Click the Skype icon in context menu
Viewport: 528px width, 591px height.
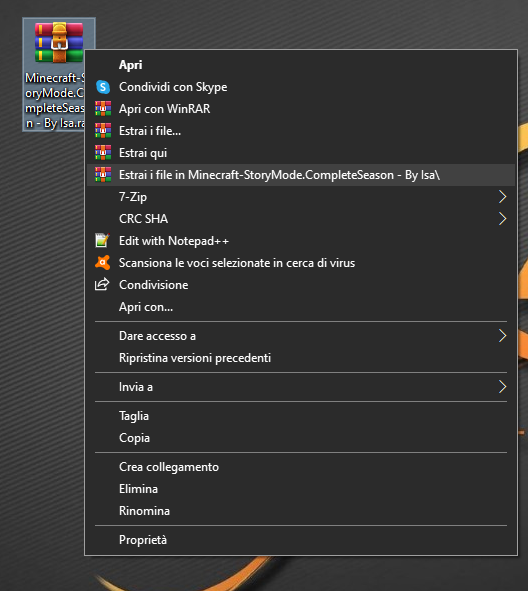(x=103, y=87)
